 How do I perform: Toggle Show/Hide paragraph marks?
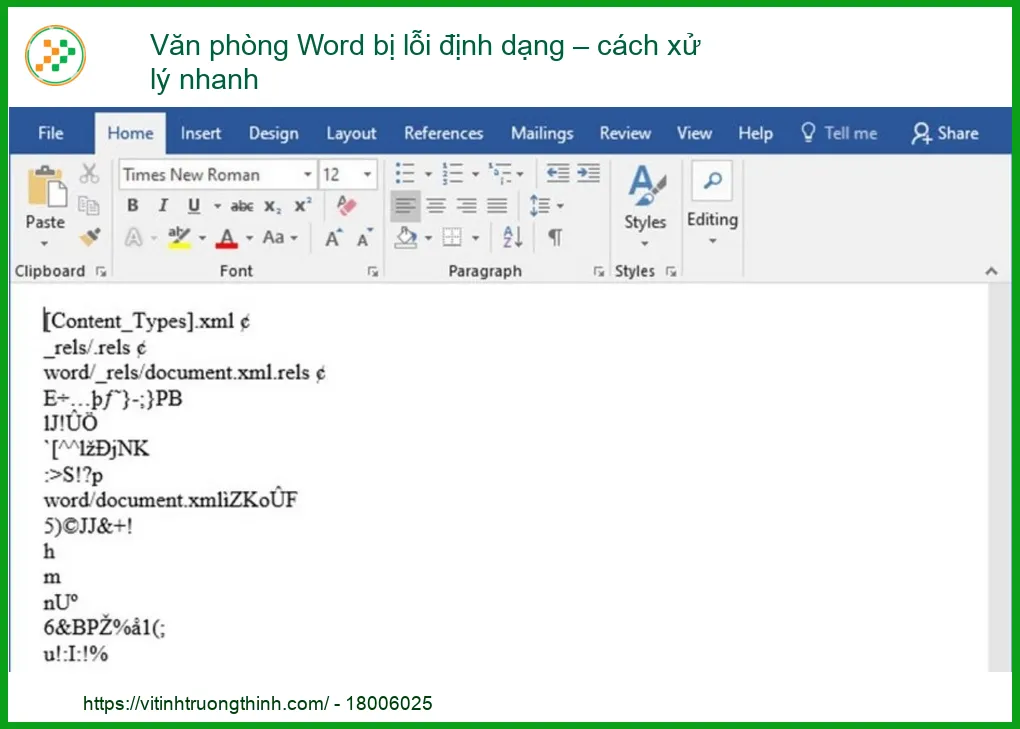click(555, 237)
